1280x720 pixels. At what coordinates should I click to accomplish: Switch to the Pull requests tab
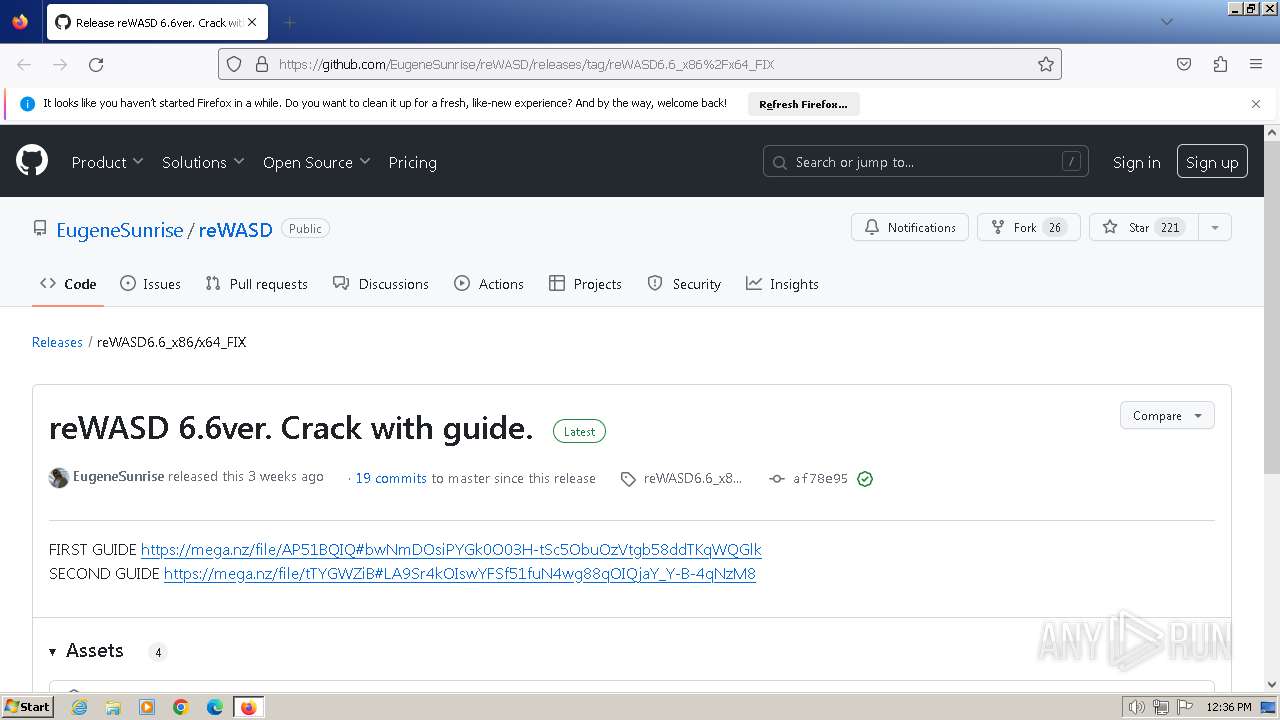pos(257,284)
